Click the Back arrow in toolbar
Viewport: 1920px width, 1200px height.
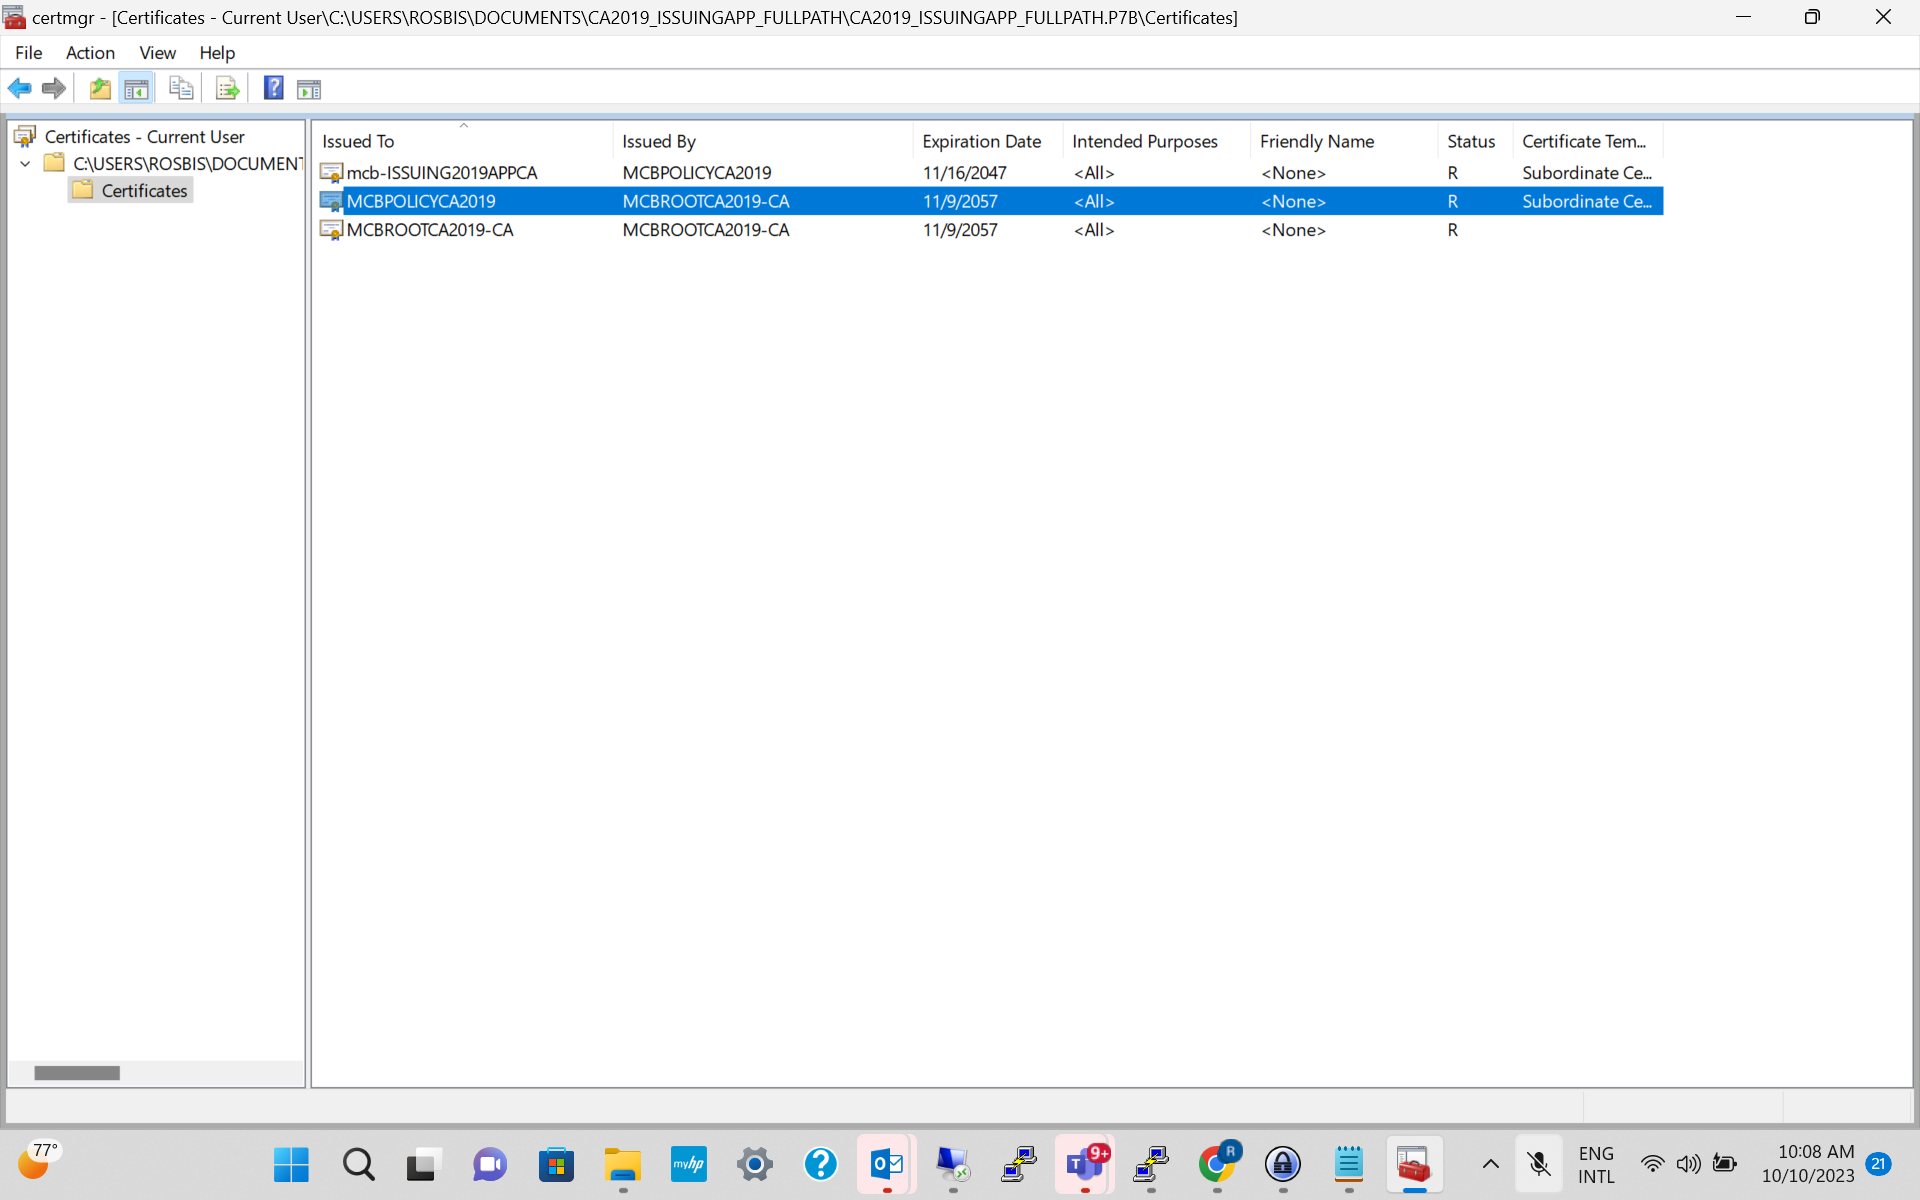[x=19, y=88]
